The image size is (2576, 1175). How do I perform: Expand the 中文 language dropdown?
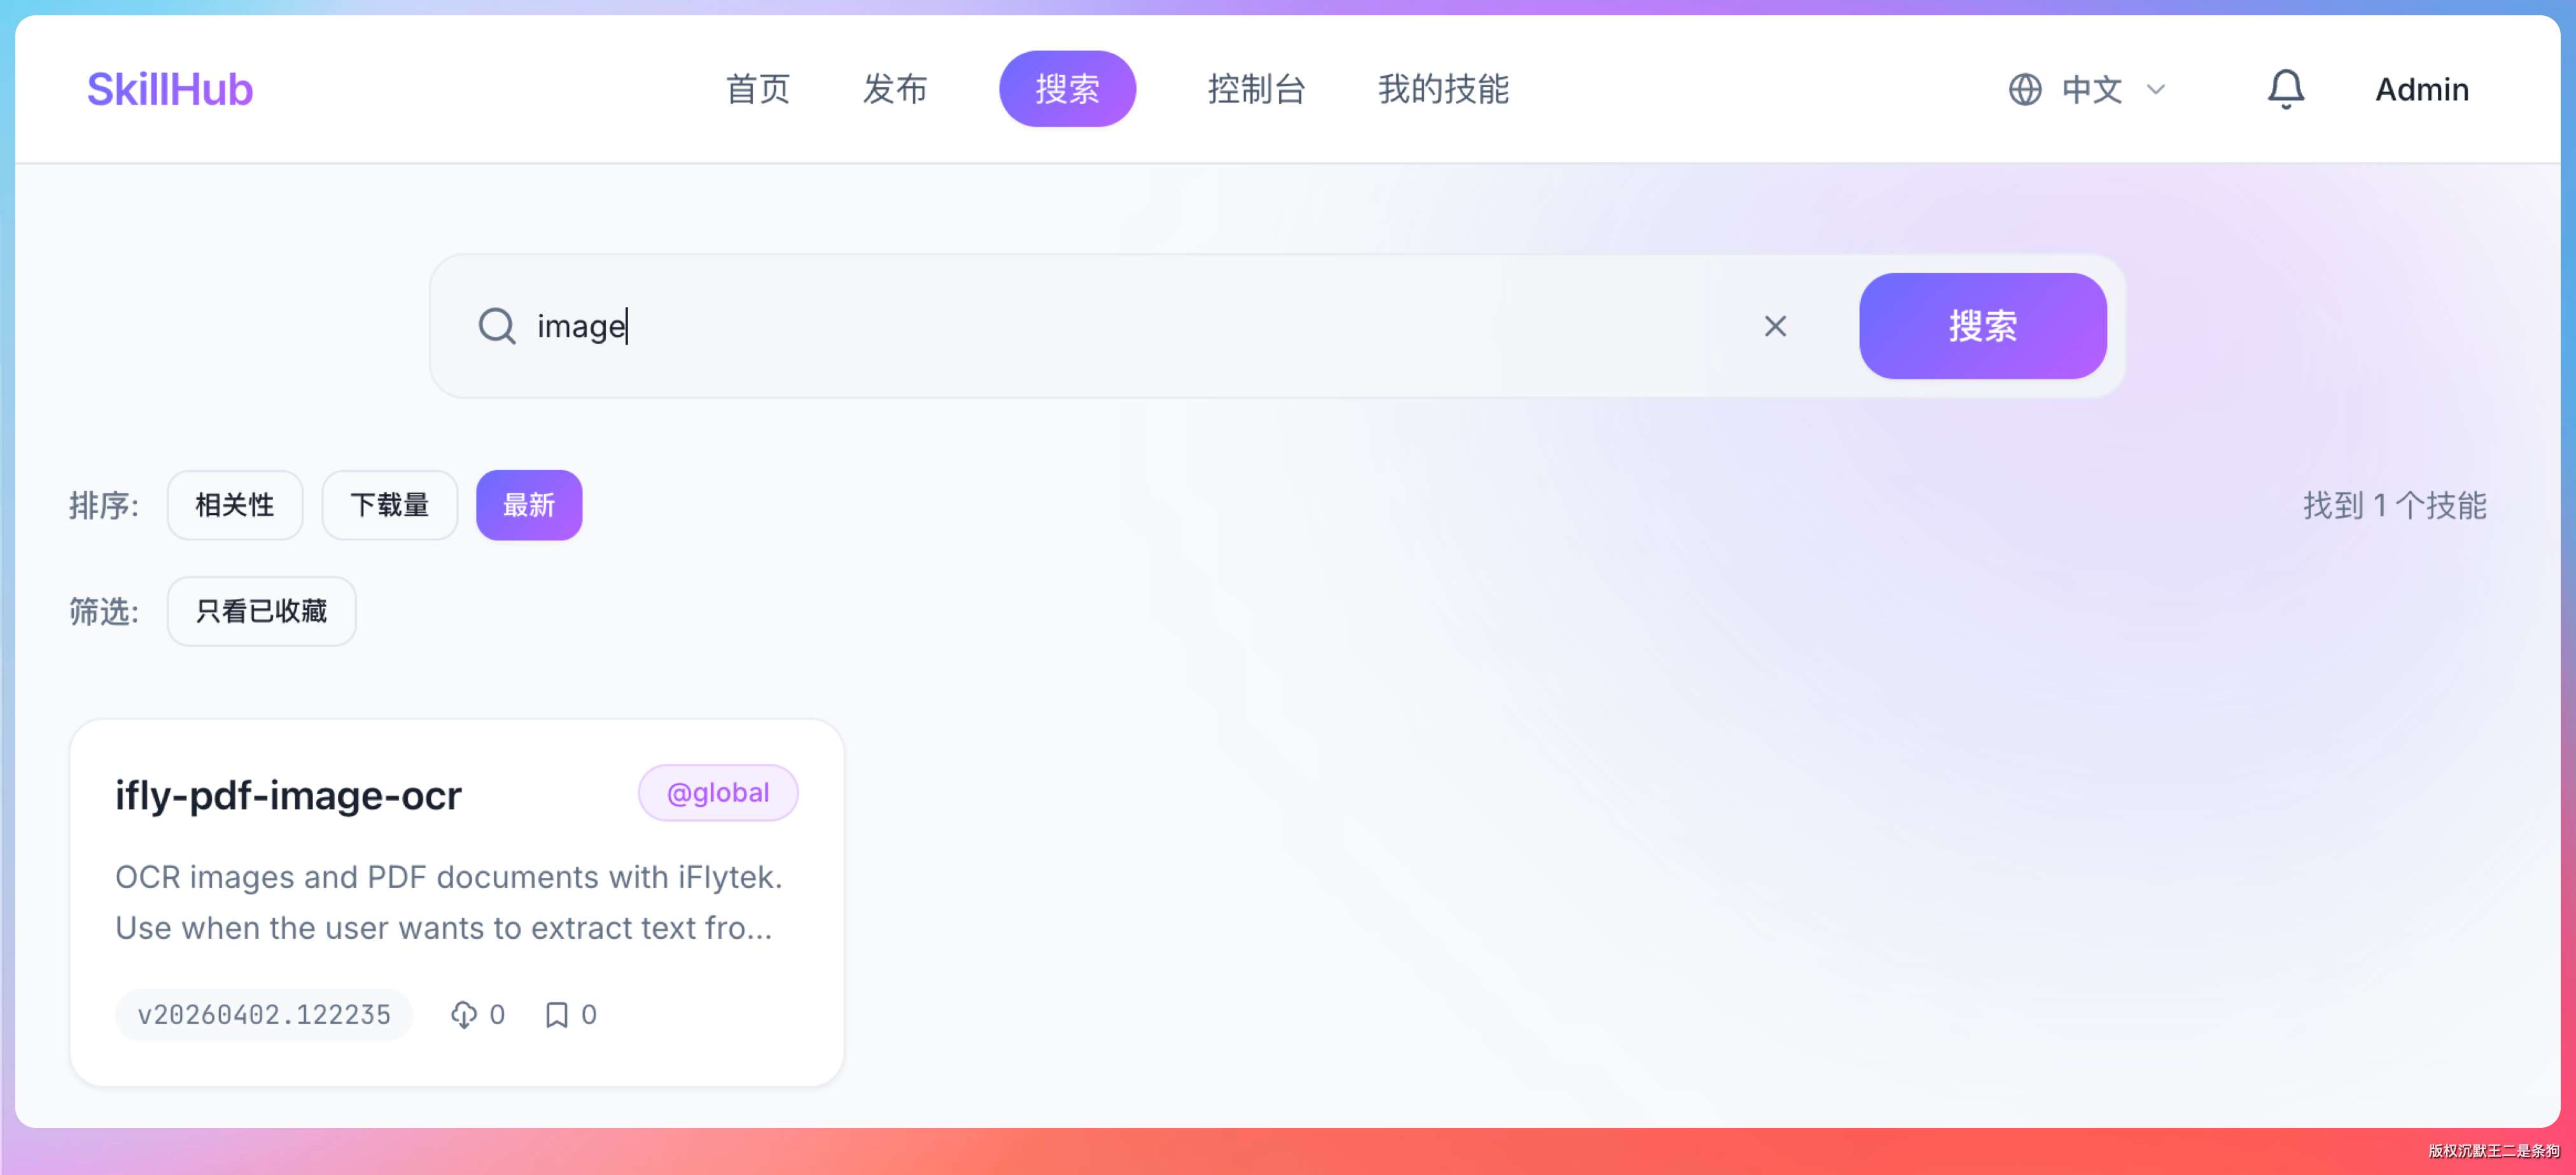tap(2110, 89)
